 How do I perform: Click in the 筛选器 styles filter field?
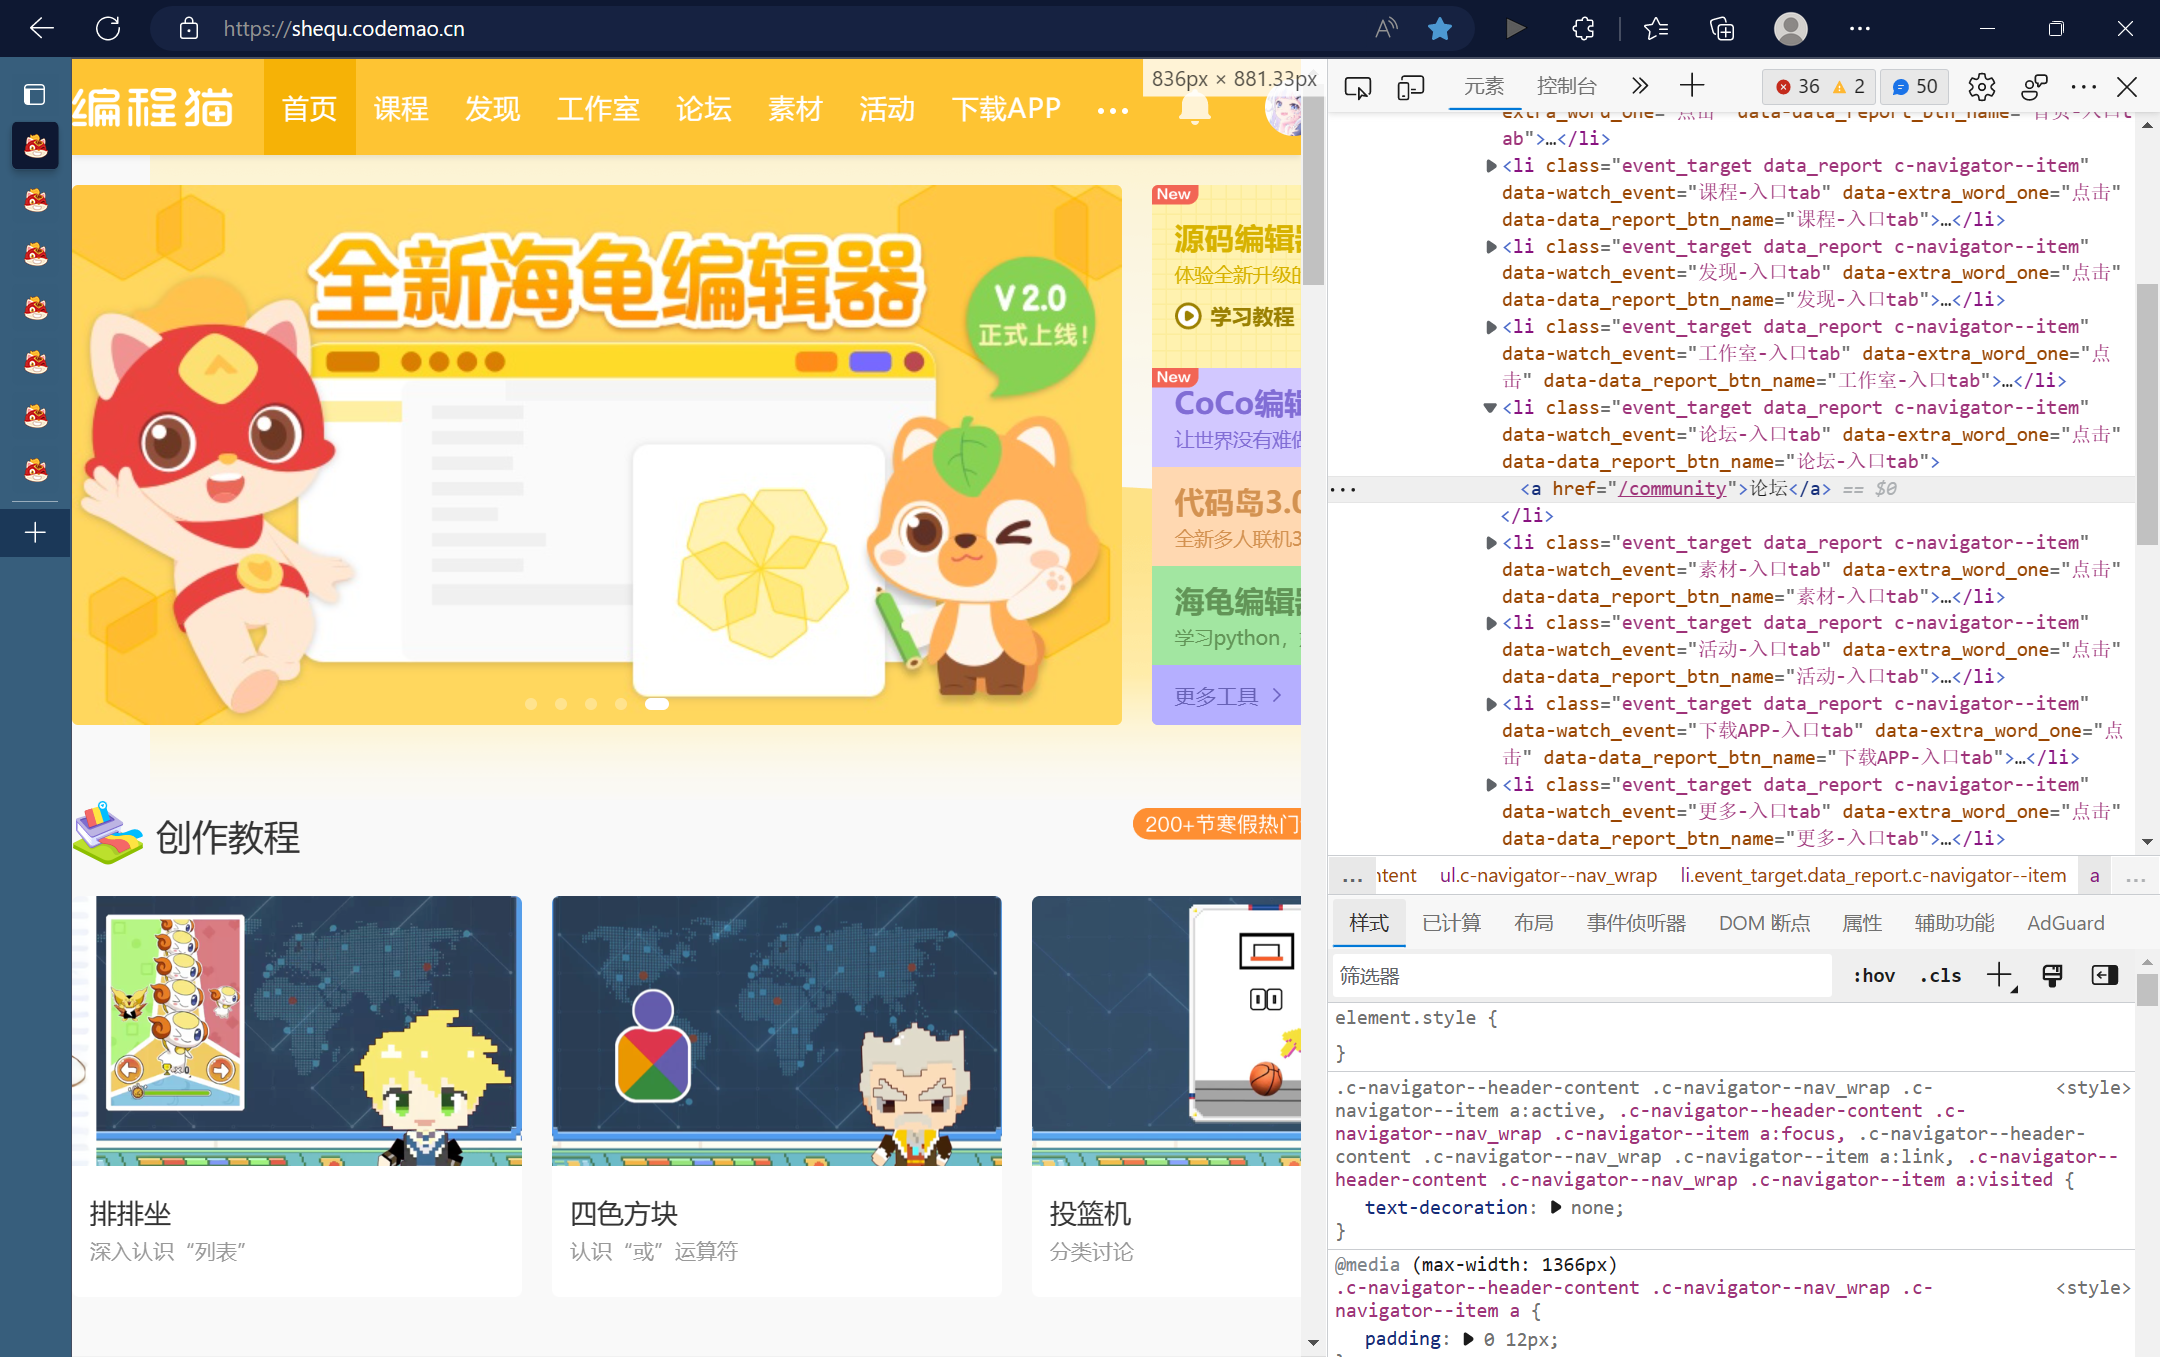(1582, 976)
